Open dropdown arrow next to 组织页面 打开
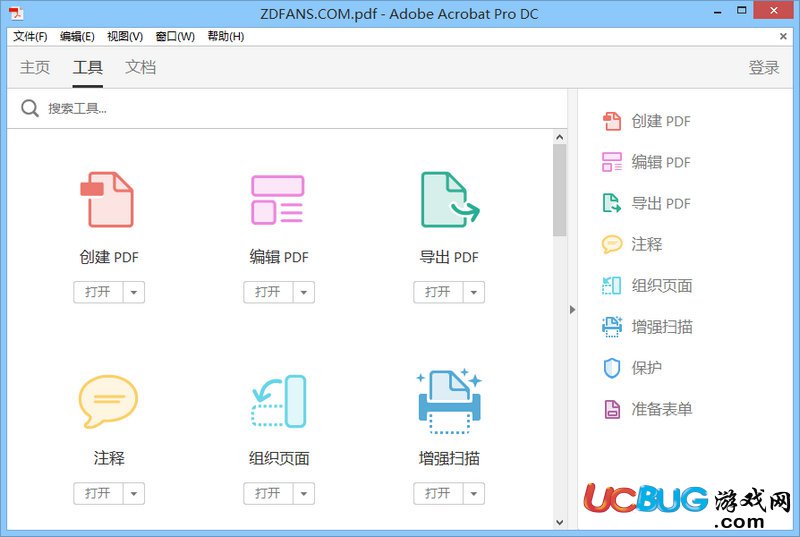 [304, 494]
